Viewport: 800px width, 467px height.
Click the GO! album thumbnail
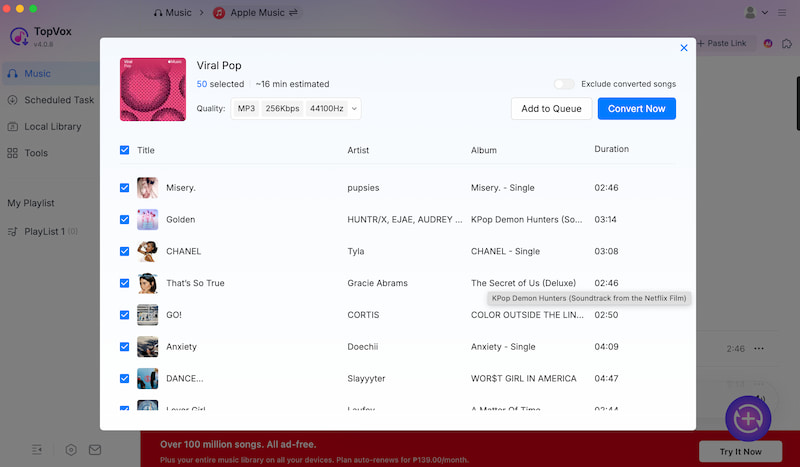click(147, 315)
